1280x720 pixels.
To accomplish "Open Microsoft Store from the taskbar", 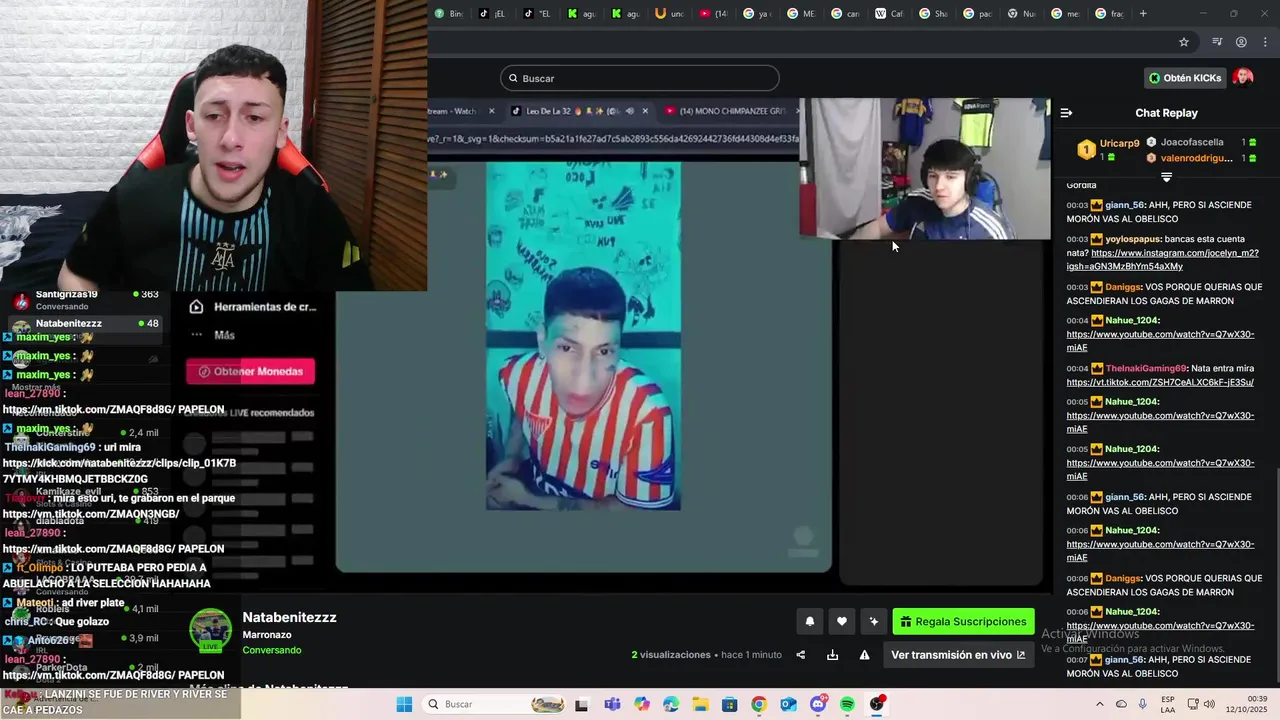I will click(x=730, y=704).
